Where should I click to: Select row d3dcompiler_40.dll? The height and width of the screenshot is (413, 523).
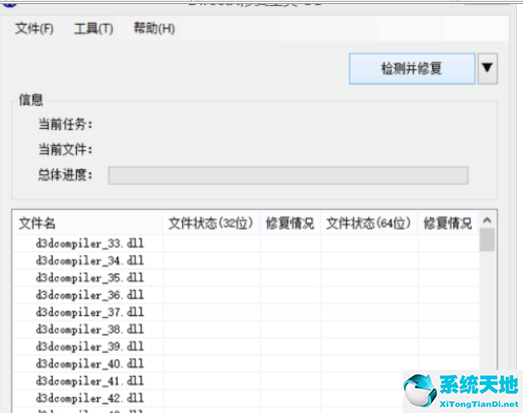pos(246,364)
